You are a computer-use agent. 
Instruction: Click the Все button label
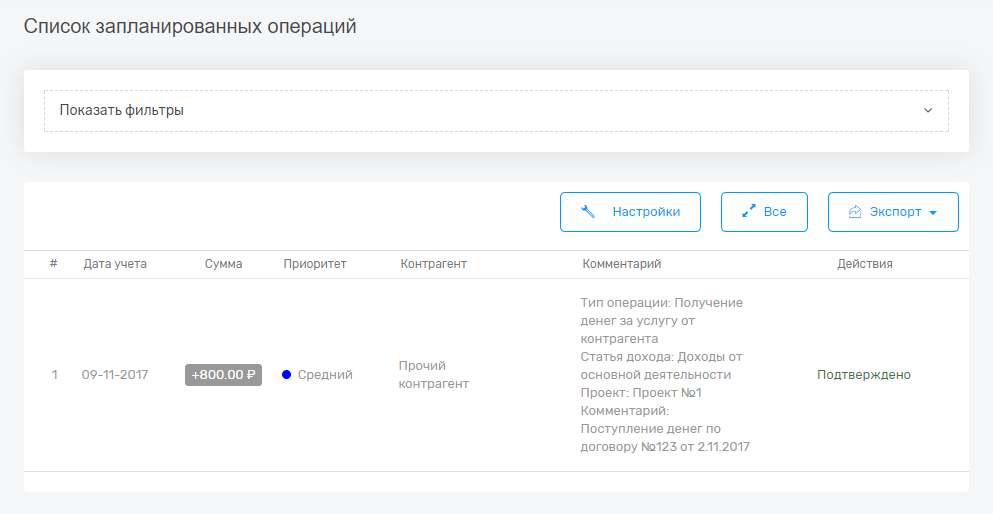pyautogui.click(x=775, y=212)
